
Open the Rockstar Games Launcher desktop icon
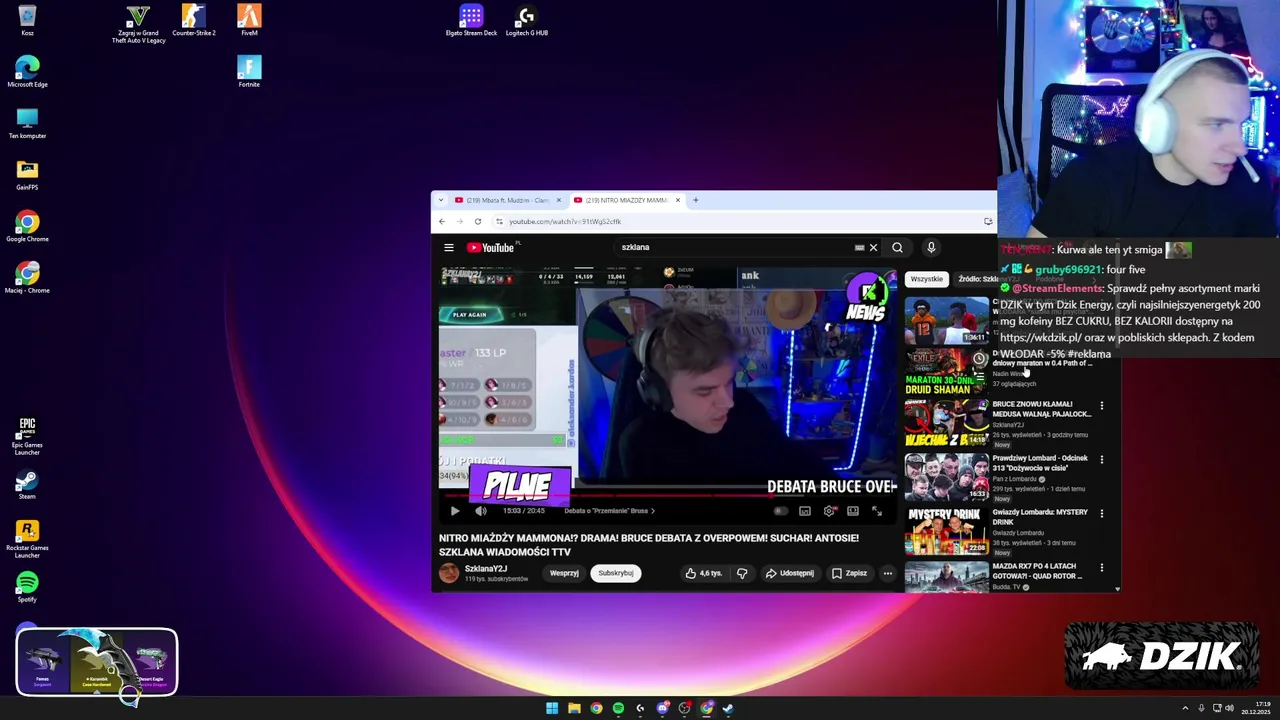tap(27, 540)
